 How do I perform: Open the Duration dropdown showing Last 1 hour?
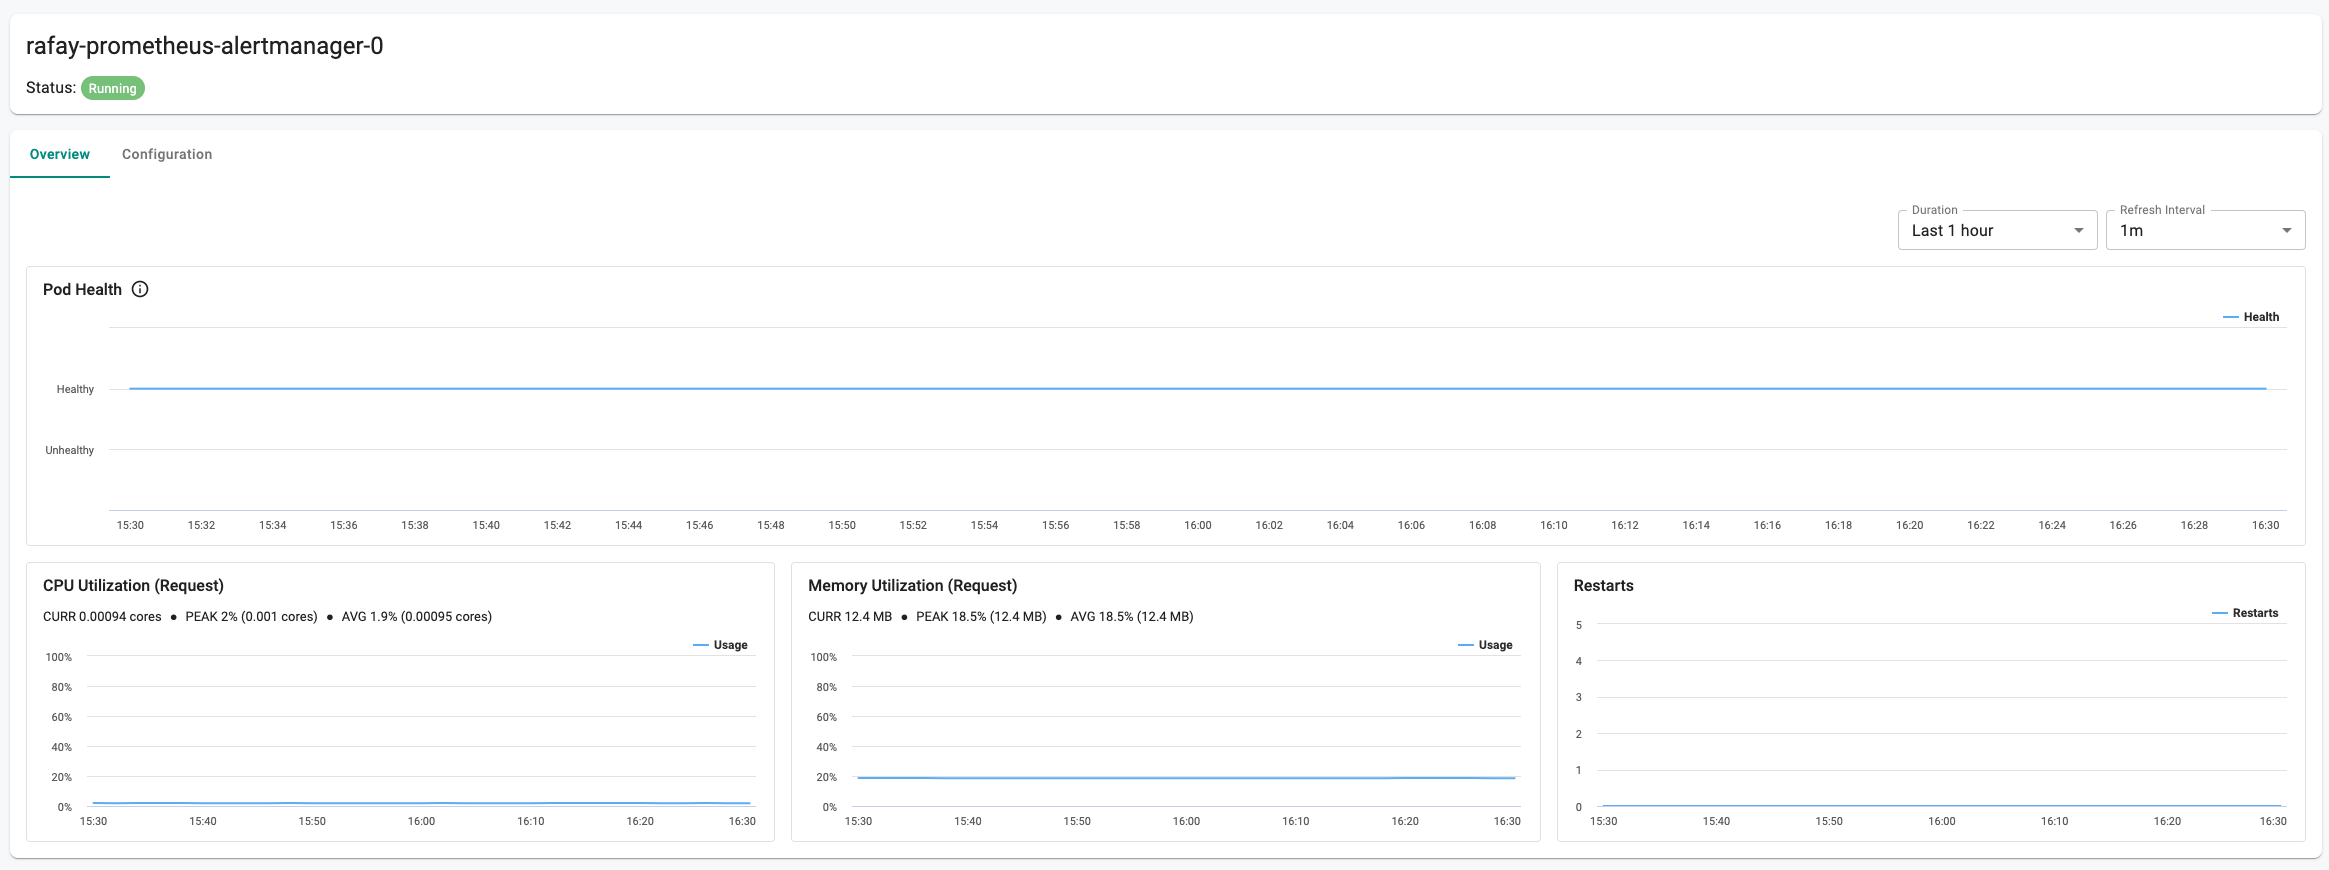(1997, 230)
